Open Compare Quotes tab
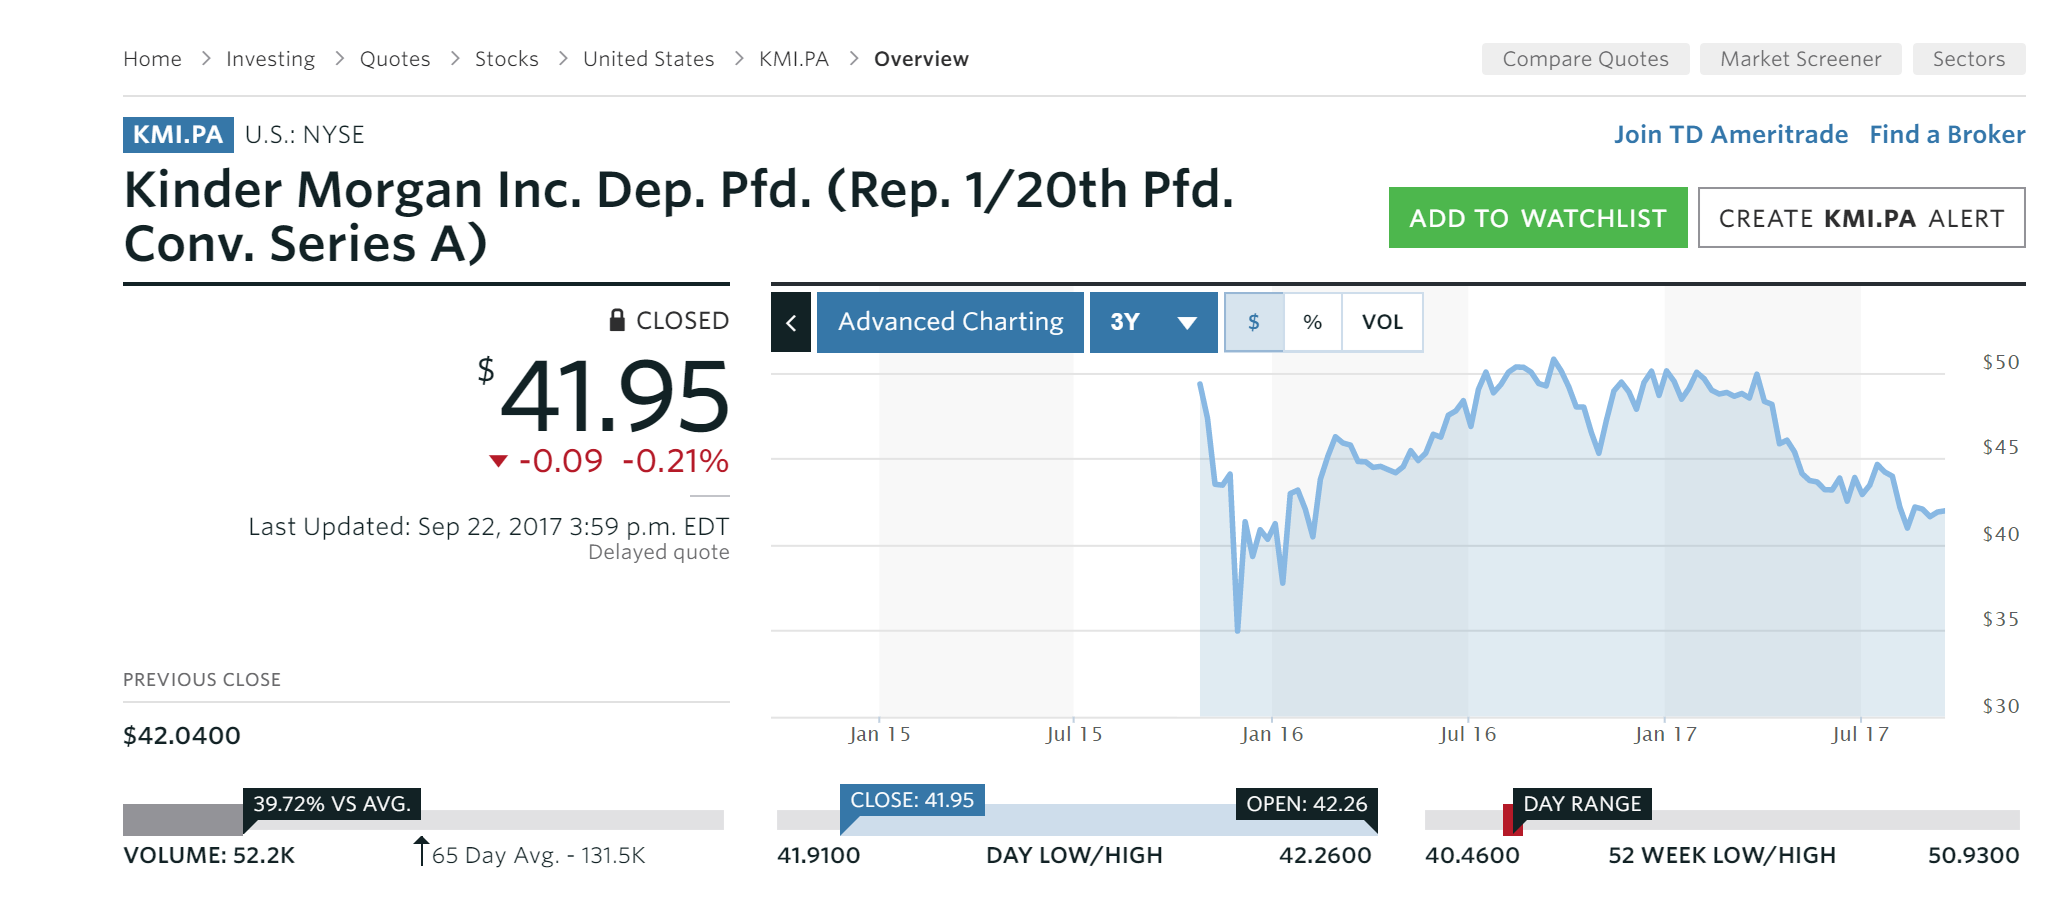2053x899 pixels. (1585, 59)
